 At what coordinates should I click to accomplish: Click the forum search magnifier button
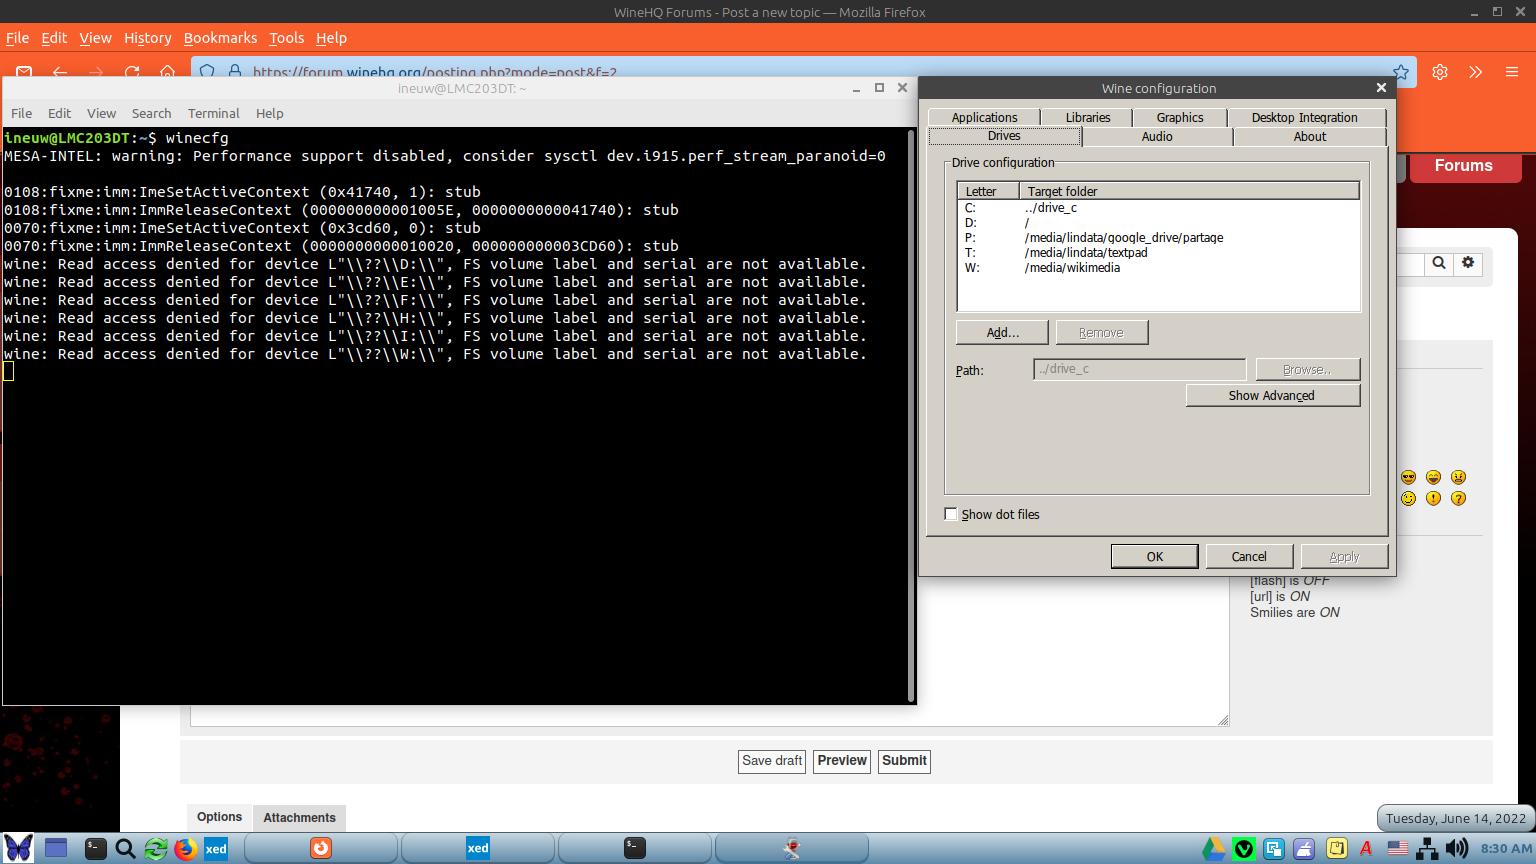[x=1439, y=263]
